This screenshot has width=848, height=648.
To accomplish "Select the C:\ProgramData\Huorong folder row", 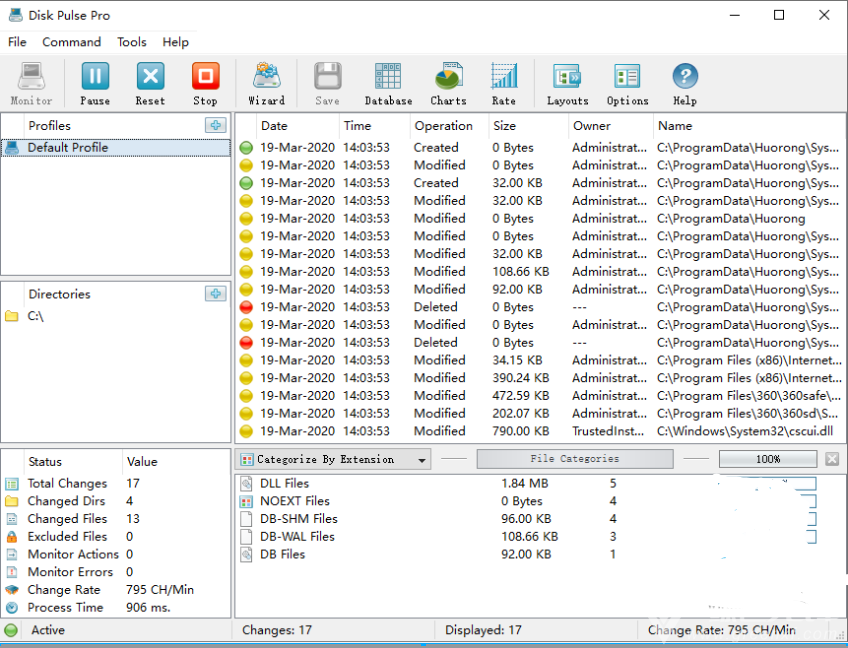I will click(540, 219).
